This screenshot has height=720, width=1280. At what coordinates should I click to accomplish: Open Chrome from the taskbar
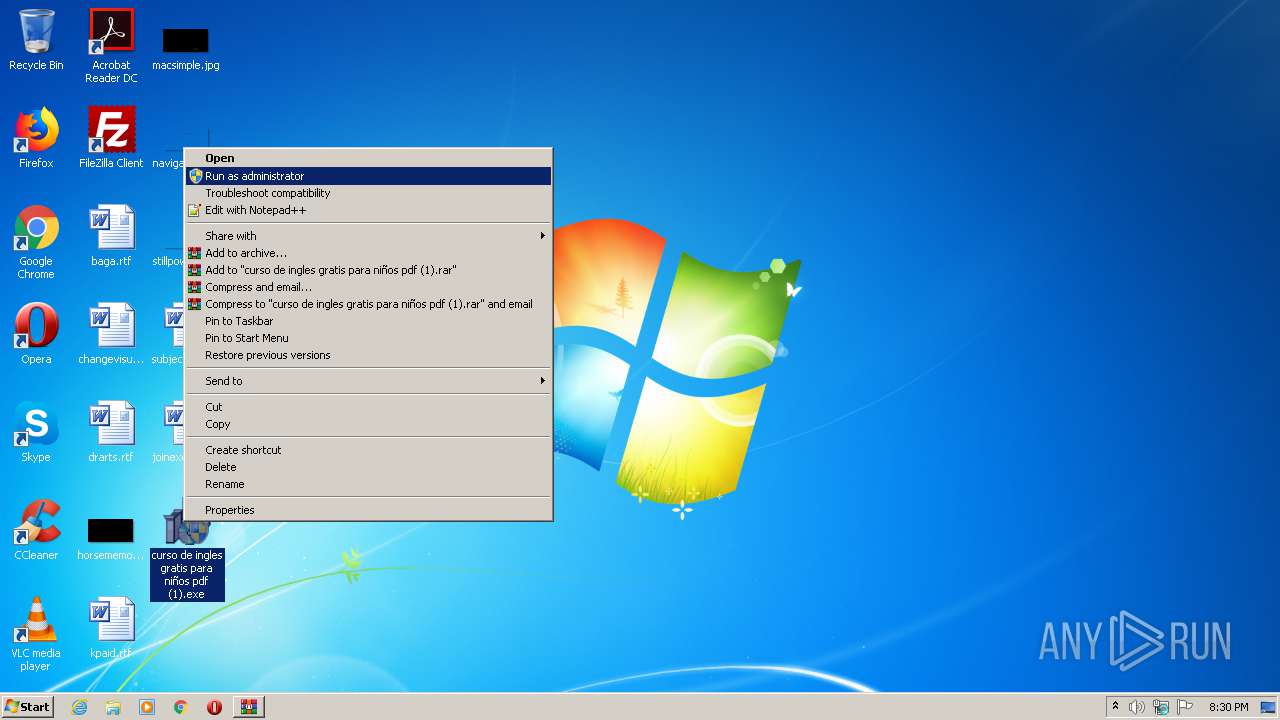tap(181, 707)
